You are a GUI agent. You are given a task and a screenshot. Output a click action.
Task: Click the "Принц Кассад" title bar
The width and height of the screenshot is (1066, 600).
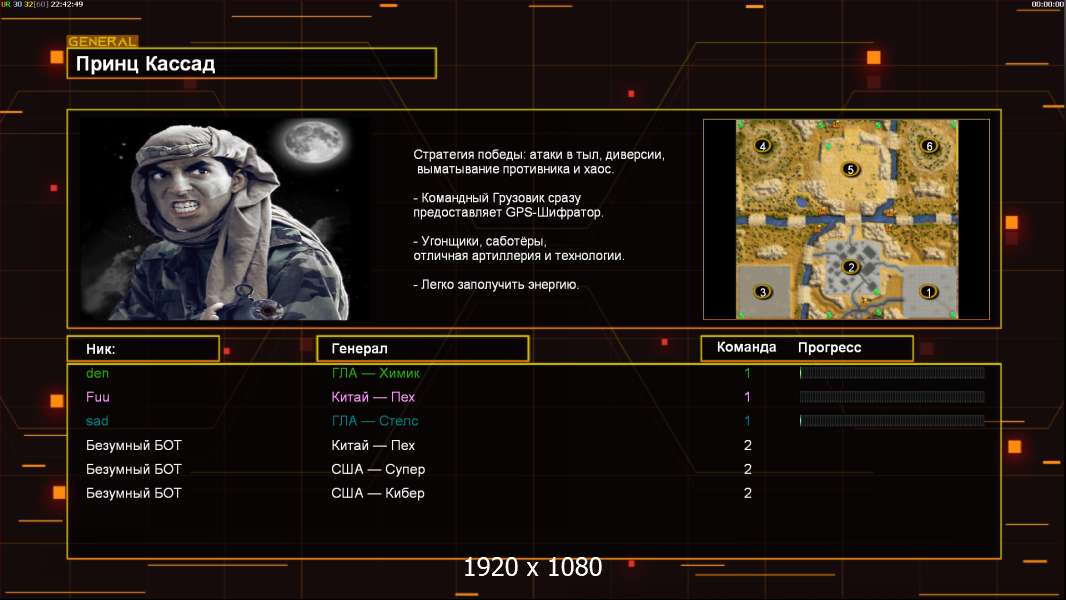(x=251, y=64)
